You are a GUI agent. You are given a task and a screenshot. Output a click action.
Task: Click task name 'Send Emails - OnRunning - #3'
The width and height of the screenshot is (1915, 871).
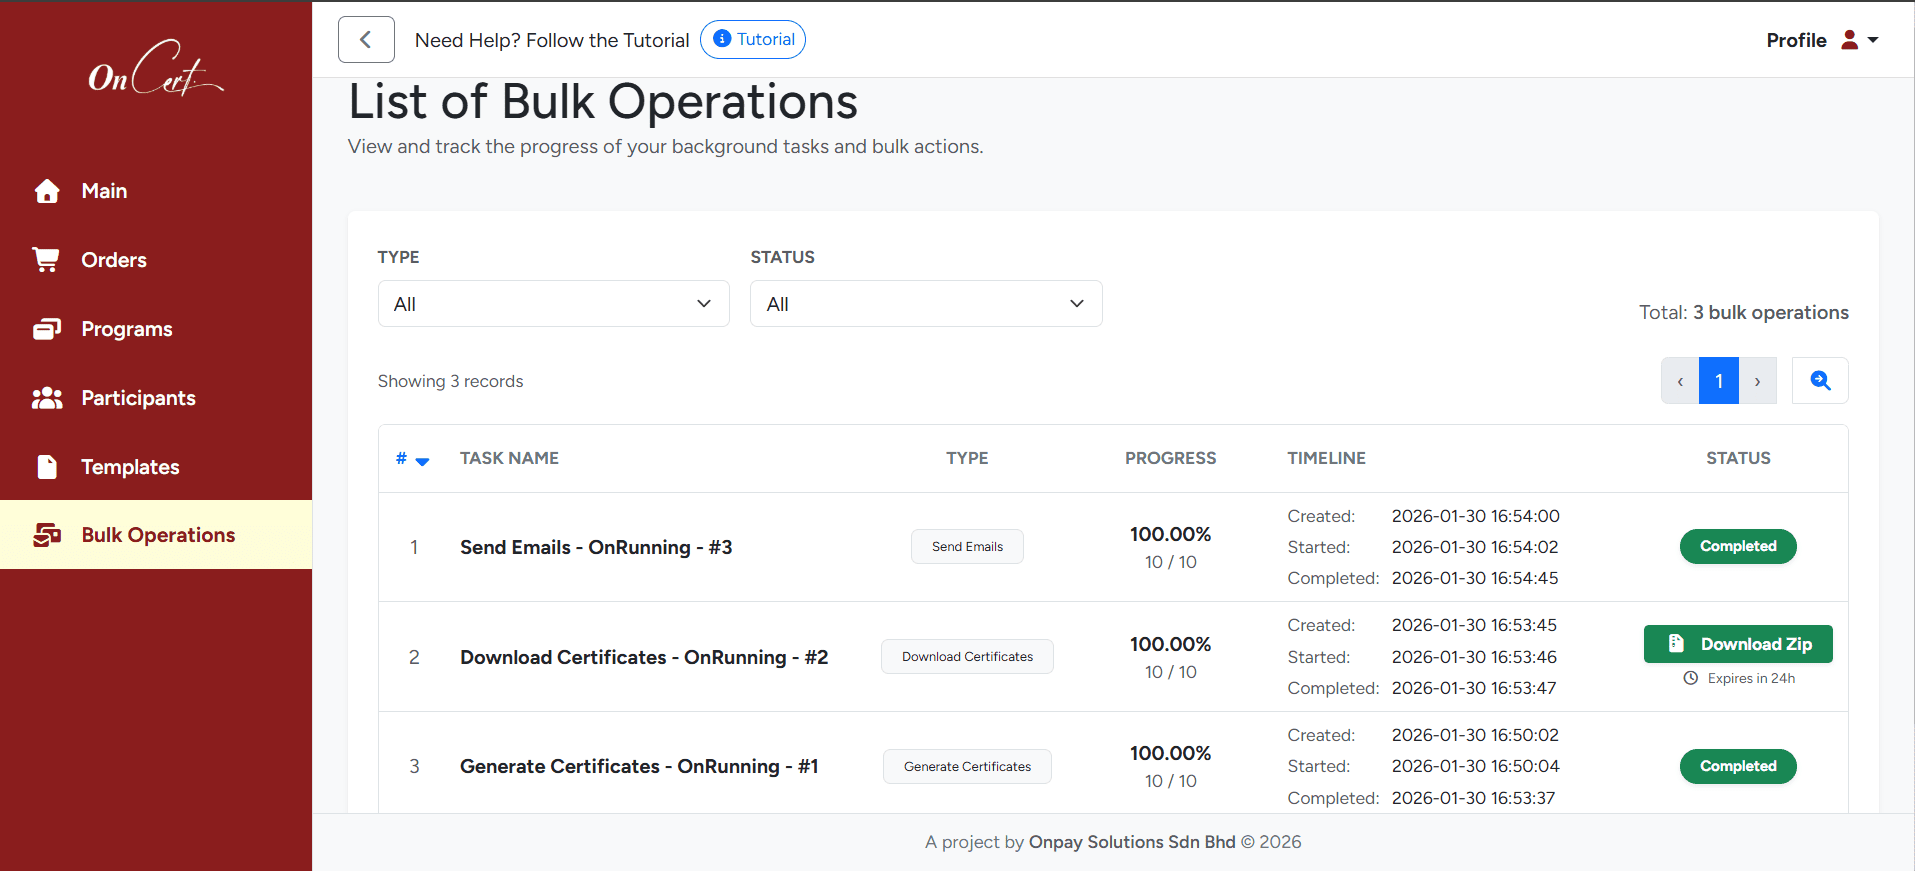pos(596,547)
